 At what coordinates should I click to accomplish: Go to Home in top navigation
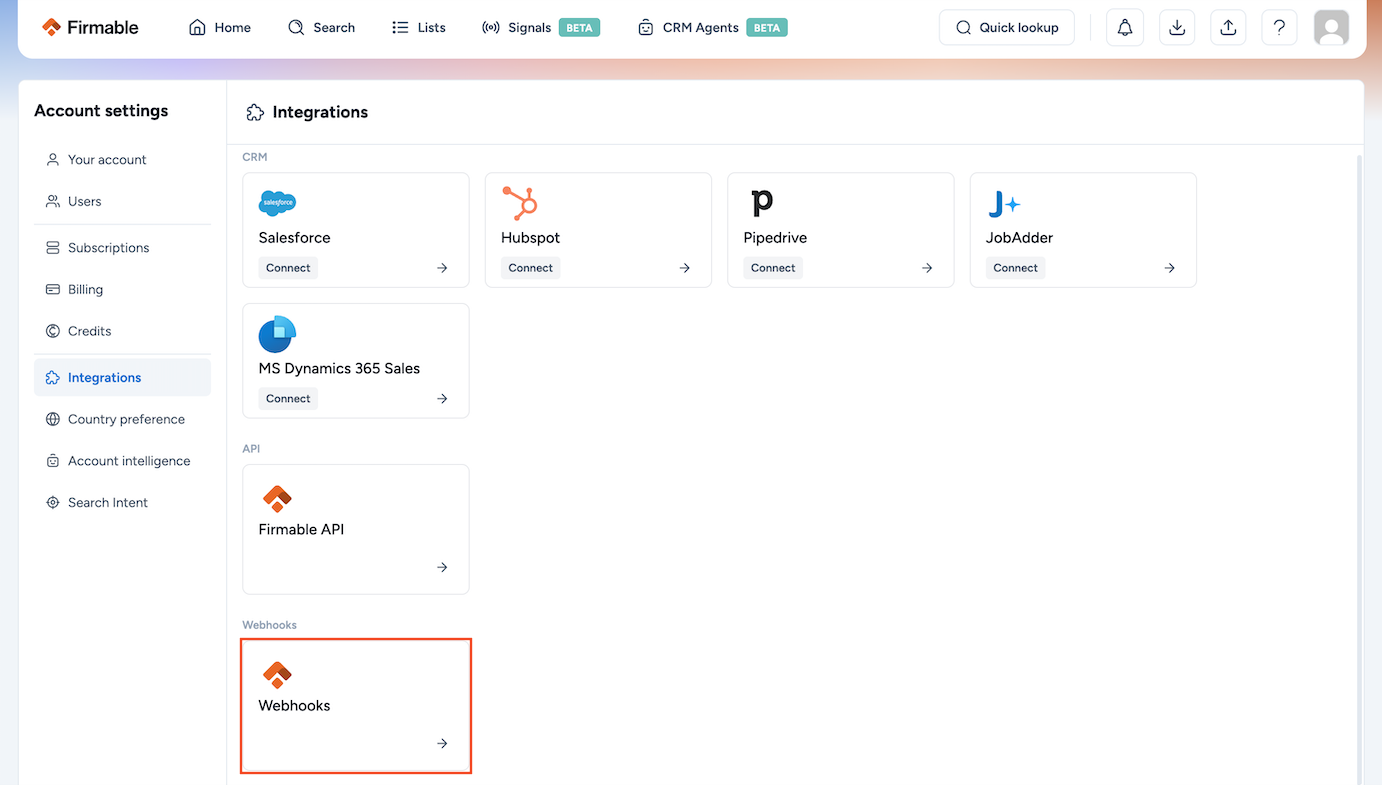(x=220, y=27)
